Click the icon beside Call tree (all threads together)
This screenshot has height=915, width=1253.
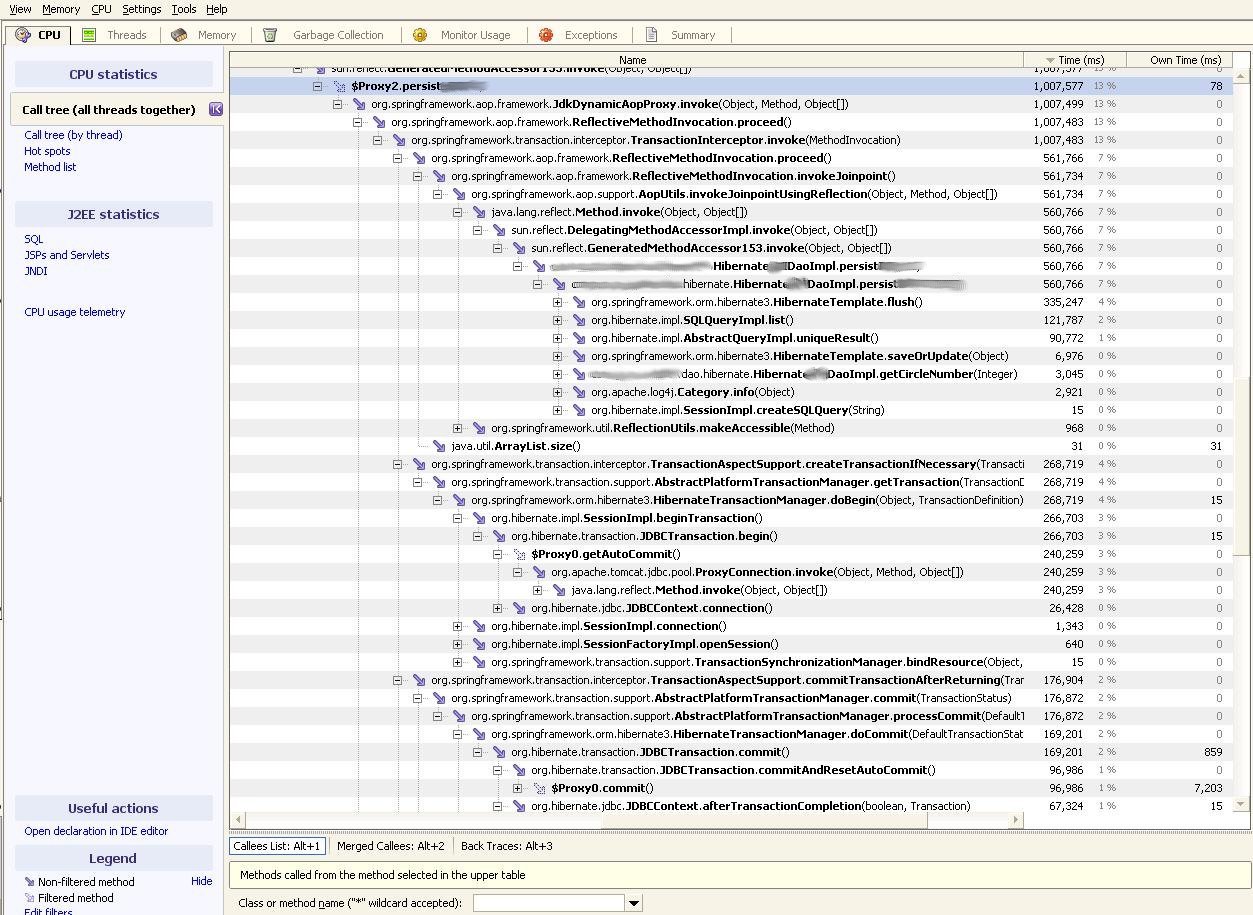coord(216,109)
